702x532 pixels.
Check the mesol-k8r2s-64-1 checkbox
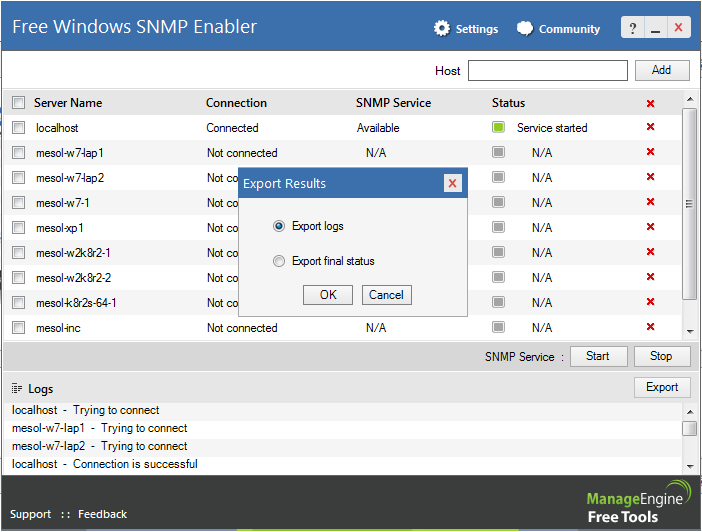(18, 303)
